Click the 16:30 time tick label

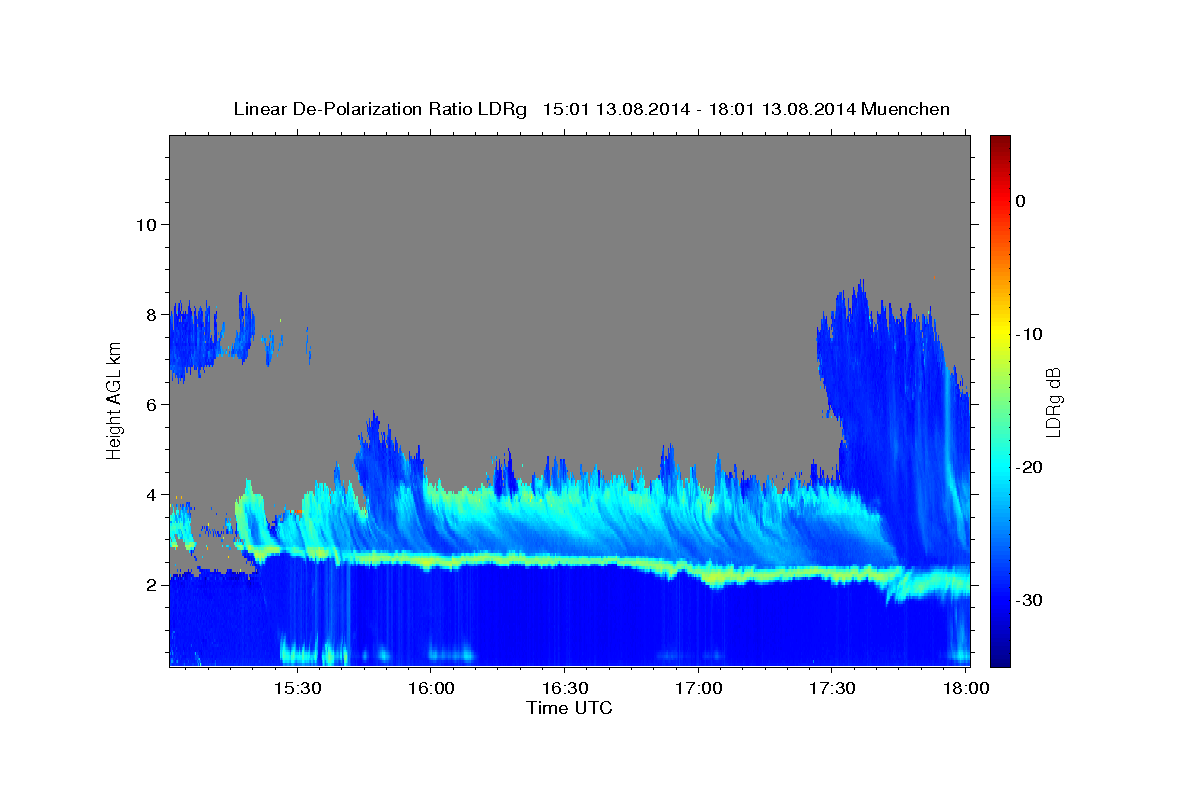pos(564,689)
